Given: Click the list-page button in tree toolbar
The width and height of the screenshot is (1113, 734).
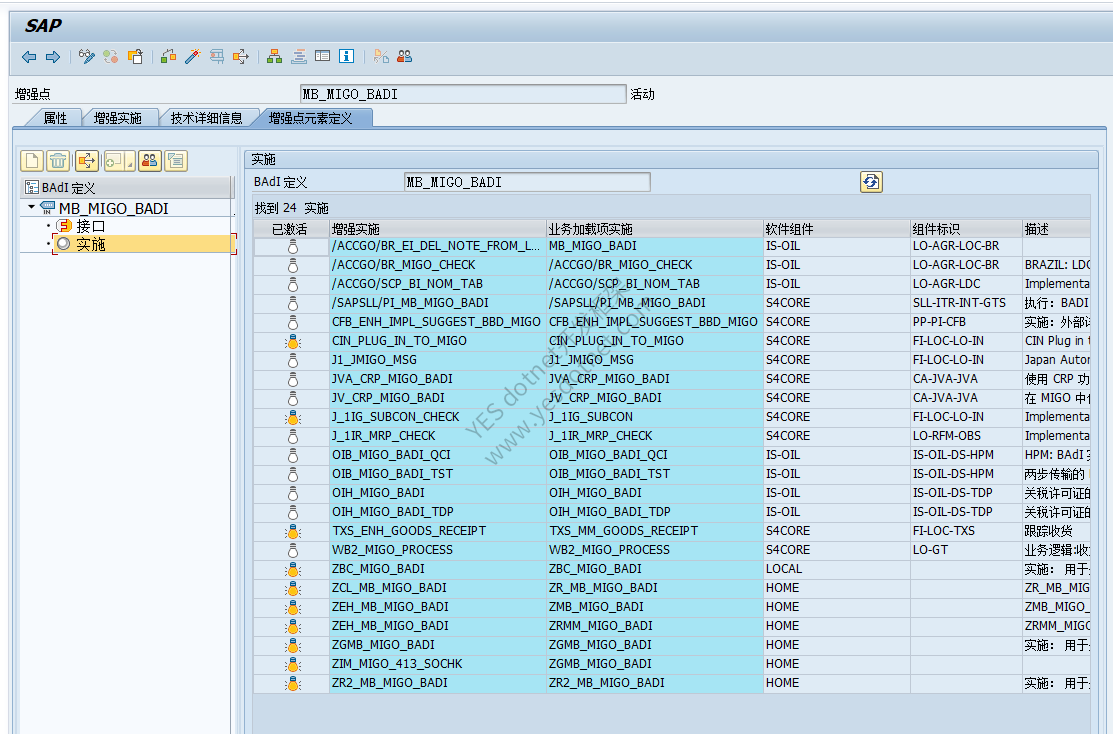Looking at the screenshot, I should tap(176, 161).
